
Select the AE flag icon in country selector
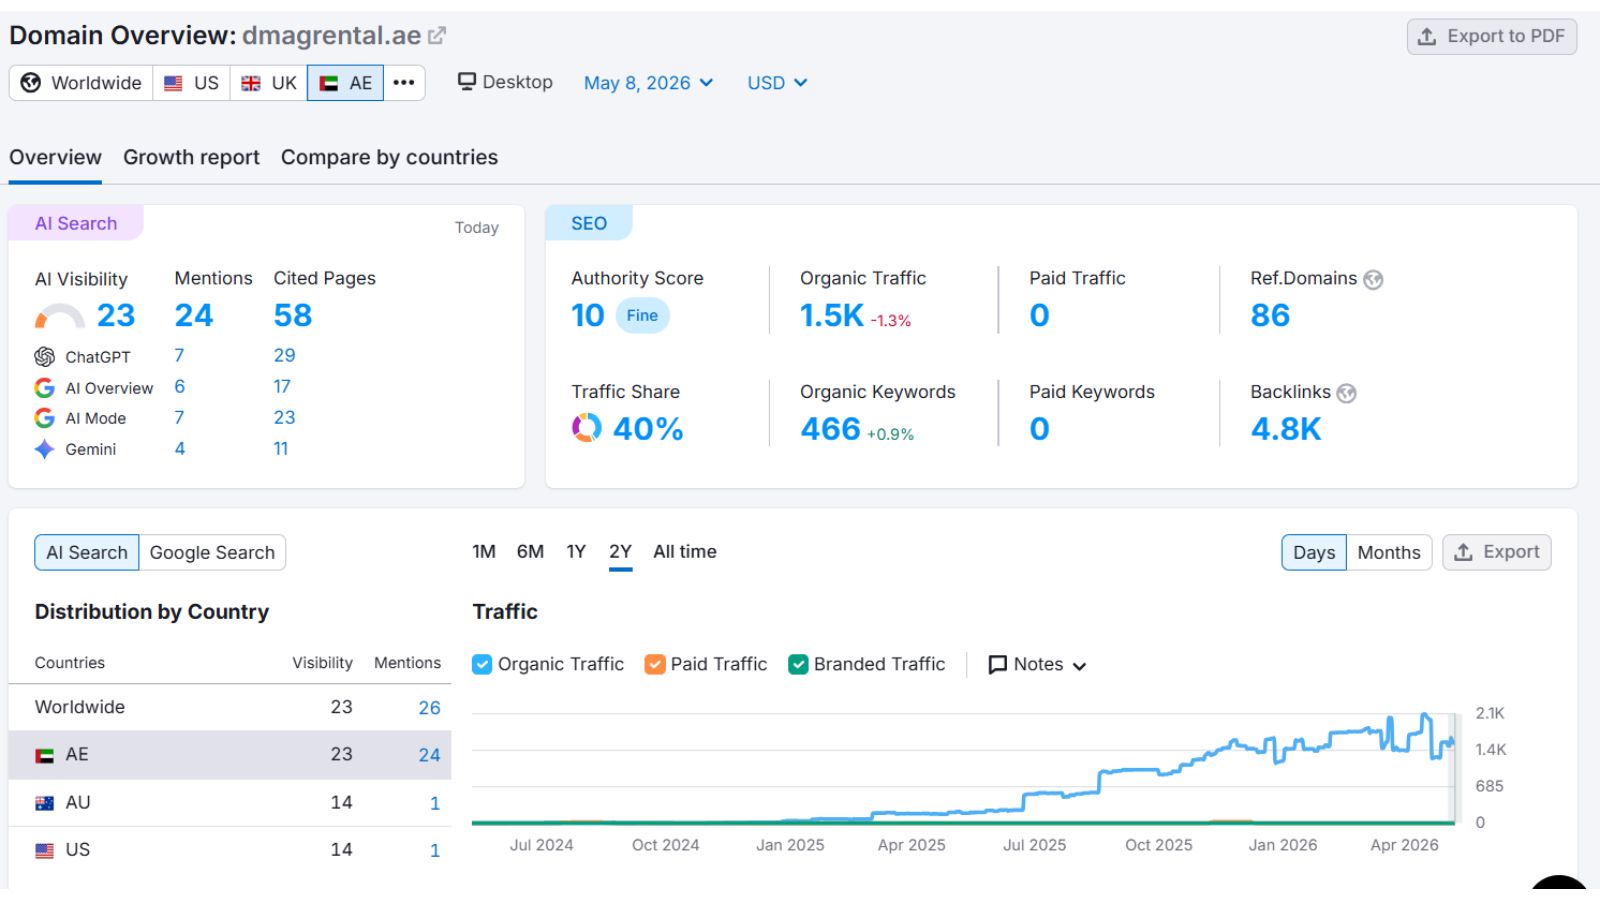[x=329, y=83]
